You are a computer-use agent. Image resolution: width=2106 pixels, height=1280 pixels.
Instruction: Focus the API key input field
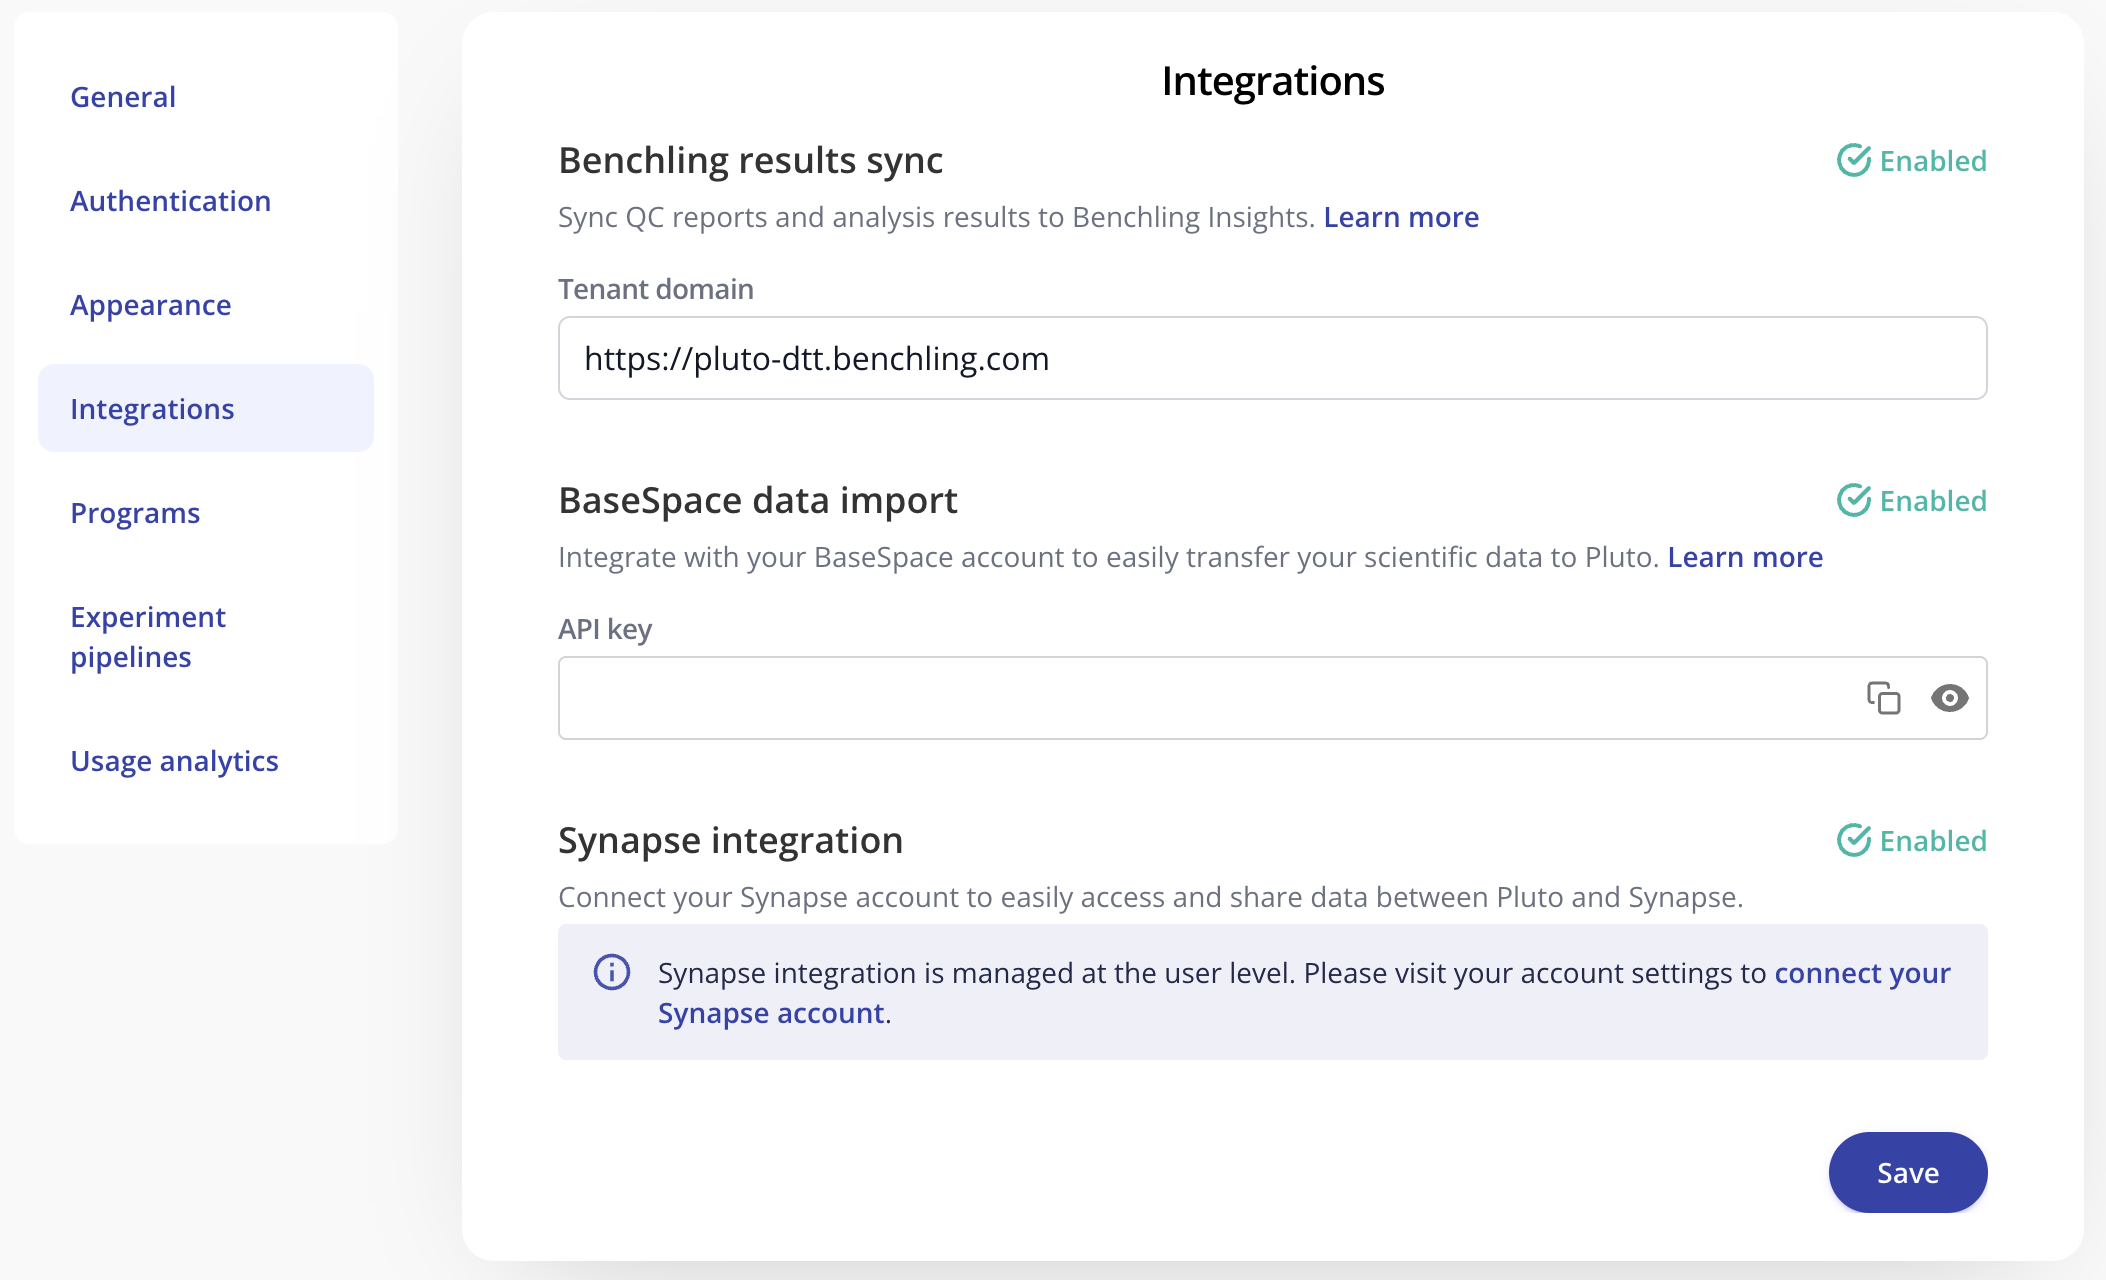(1200, 698)
